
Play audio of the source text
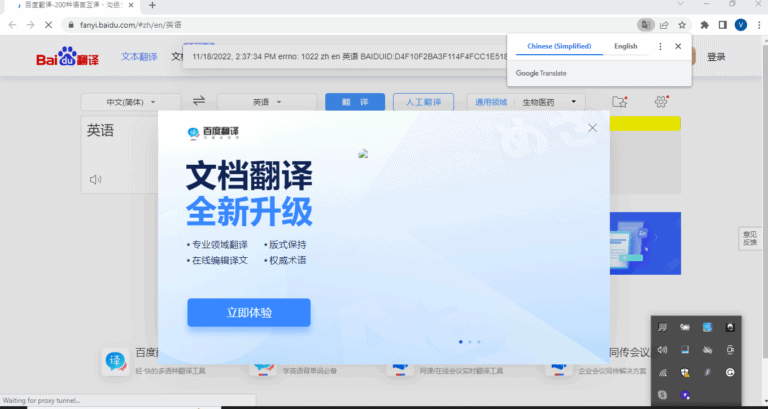tap(96, 180)
